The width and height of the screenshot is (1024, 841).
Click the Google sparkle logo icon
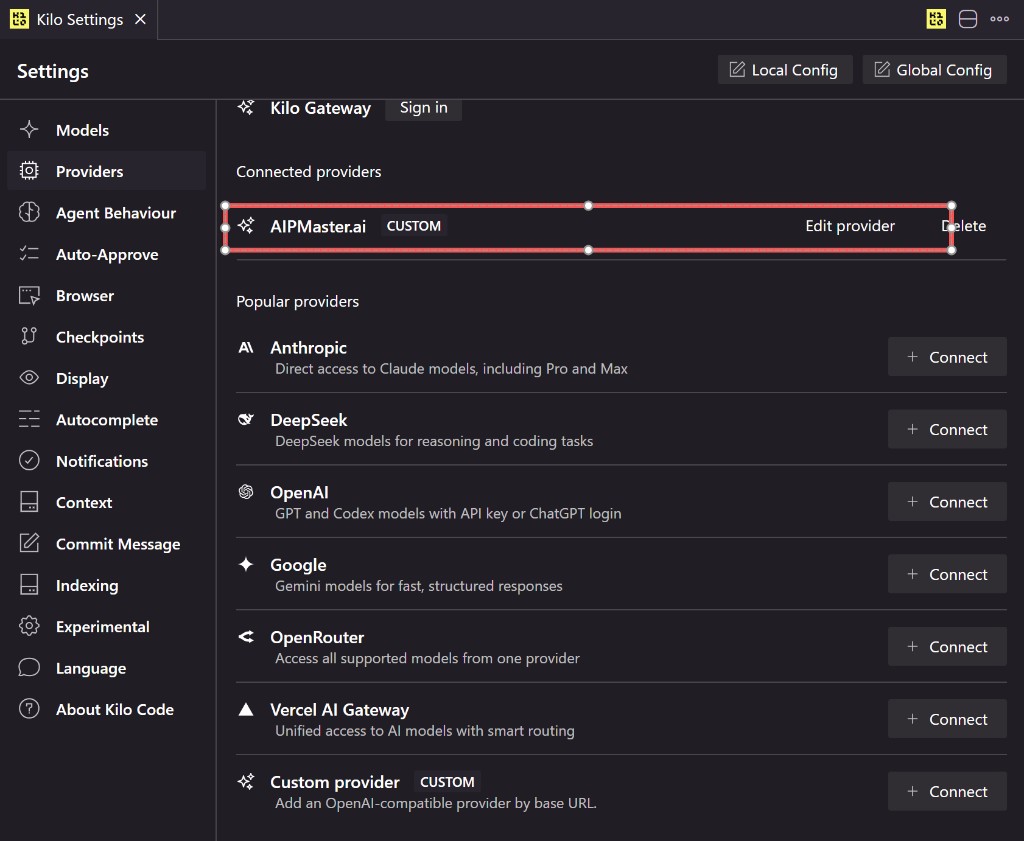click(x=246, y=564)
